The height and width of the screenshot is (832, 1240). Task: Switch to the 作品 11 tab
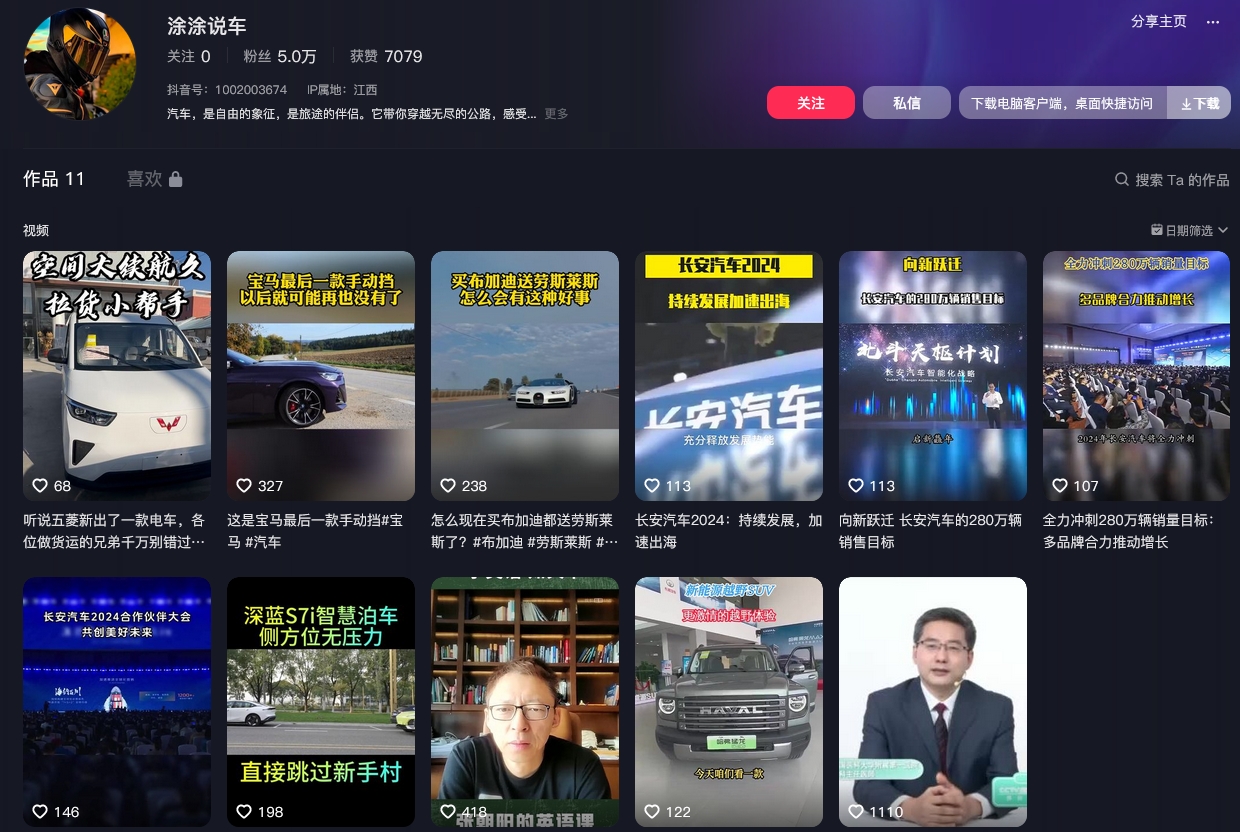[x=54, y=179]
